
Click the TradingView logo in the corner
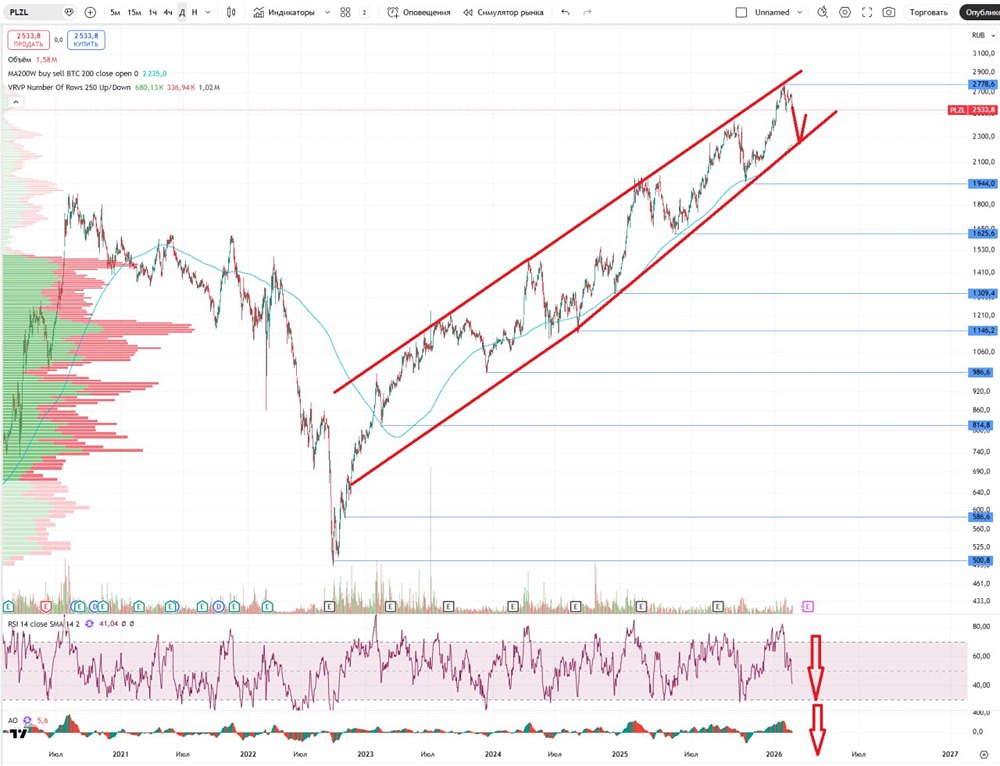19,734
